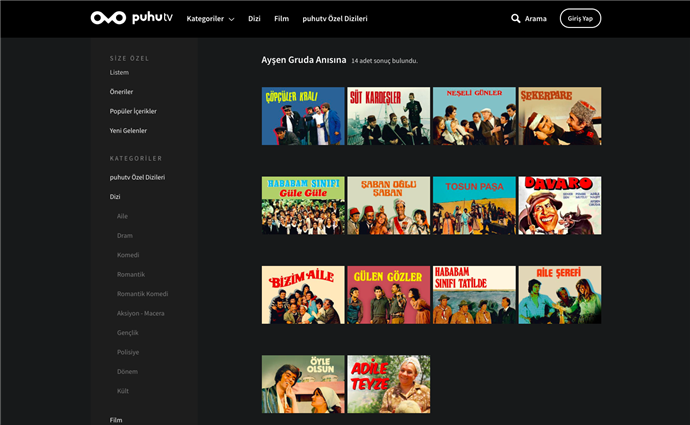Open Gülen Gözler movie thumbnail
The width and height of the screenshot is (690, 425).
point(389,295)
